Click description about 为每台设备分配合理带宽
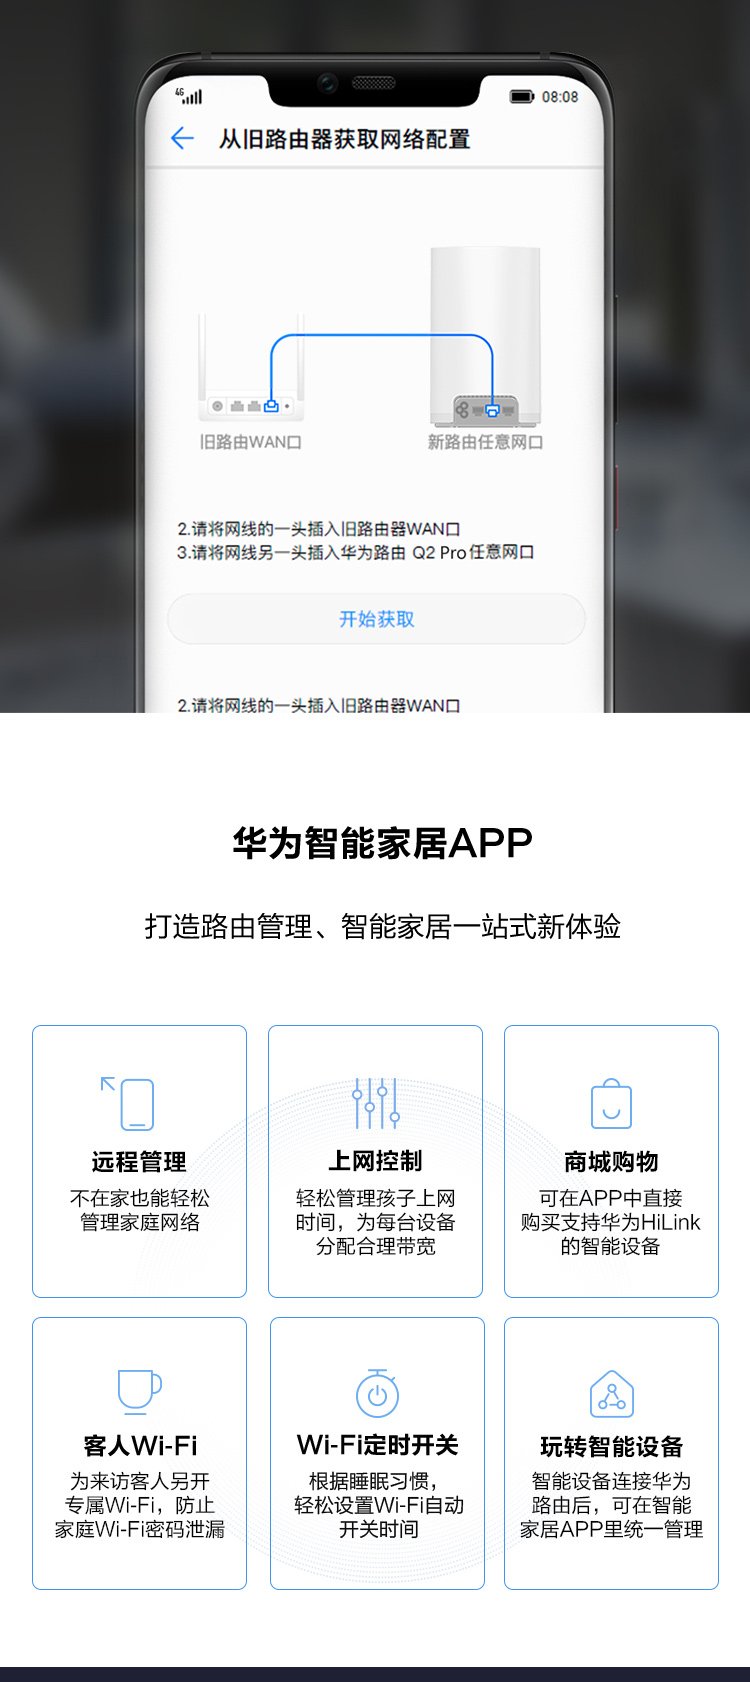The width and height of the screenshot is (750, 1682). [x=375, y=1222]
